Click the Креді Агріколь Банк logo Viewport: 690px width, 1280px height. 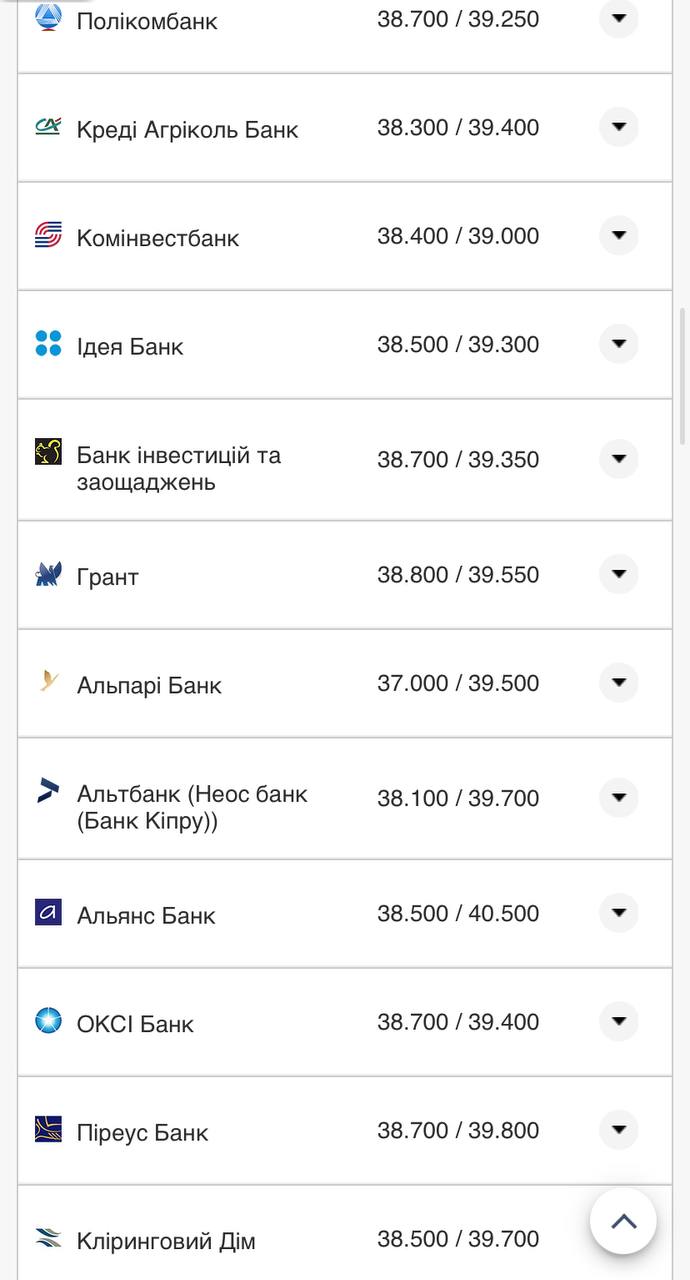pos(48,126)
